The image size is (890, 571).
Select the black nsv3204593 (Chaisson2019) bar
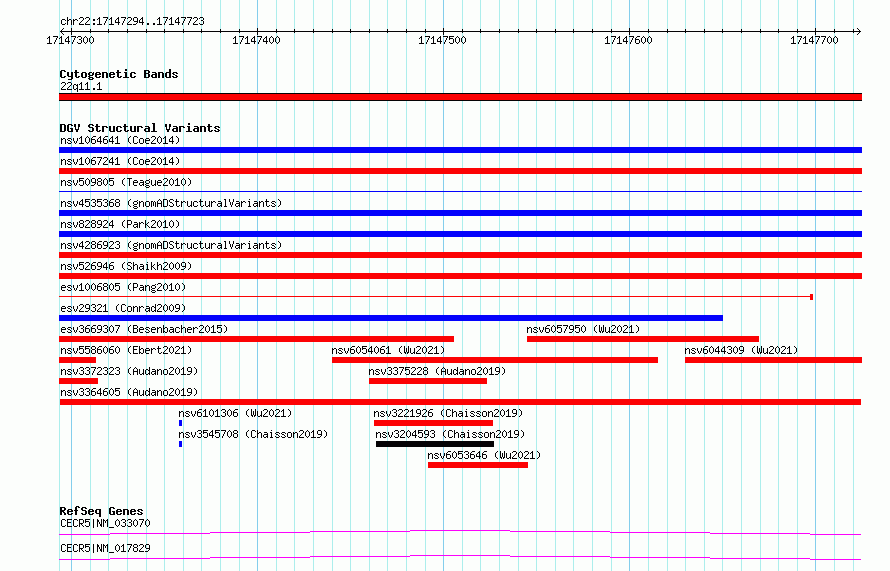click(x=435, y=444)
